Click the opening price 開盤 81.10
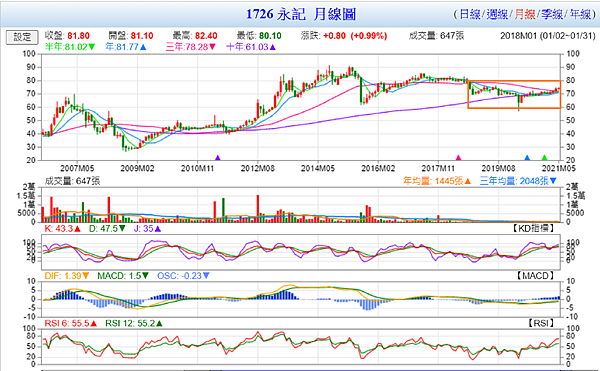This screenshot has width=600, height=371. pyautogui.click(x=131, y=36)
